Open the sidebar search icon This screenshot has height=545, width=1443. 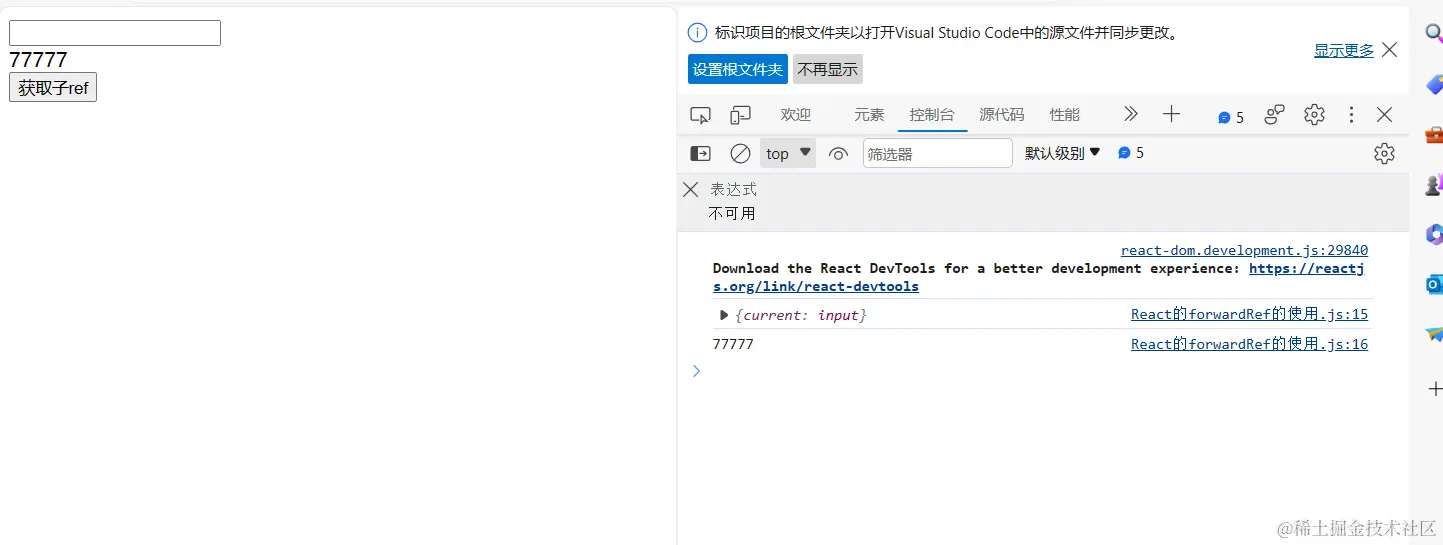tap(1435, 33)
